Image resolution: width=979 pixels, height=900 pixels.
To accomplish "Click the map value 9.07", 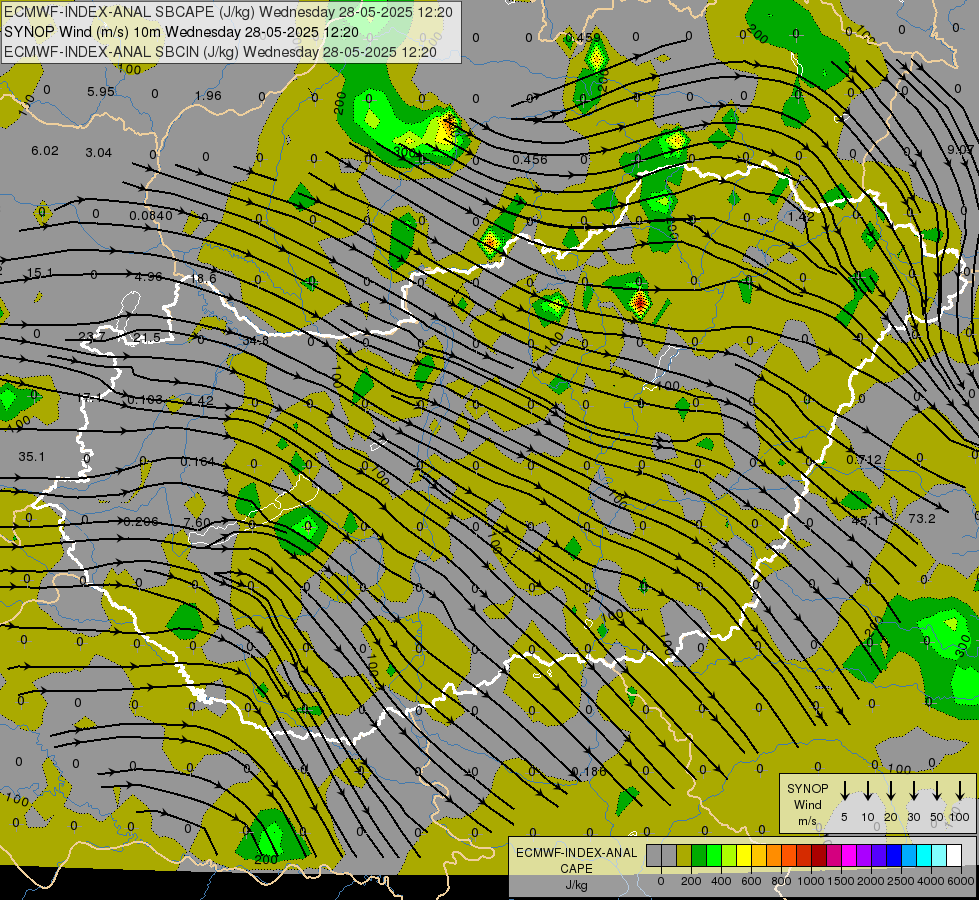I will point(960,149).
